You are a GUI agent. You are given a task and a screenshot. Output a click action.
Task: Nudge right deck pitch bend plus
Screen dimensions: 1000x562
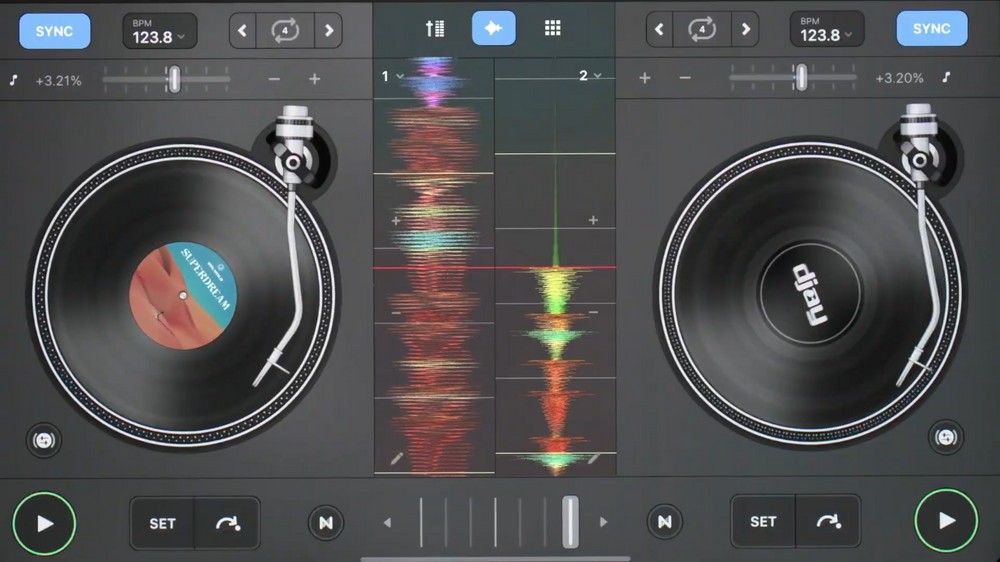click(645, 78)
